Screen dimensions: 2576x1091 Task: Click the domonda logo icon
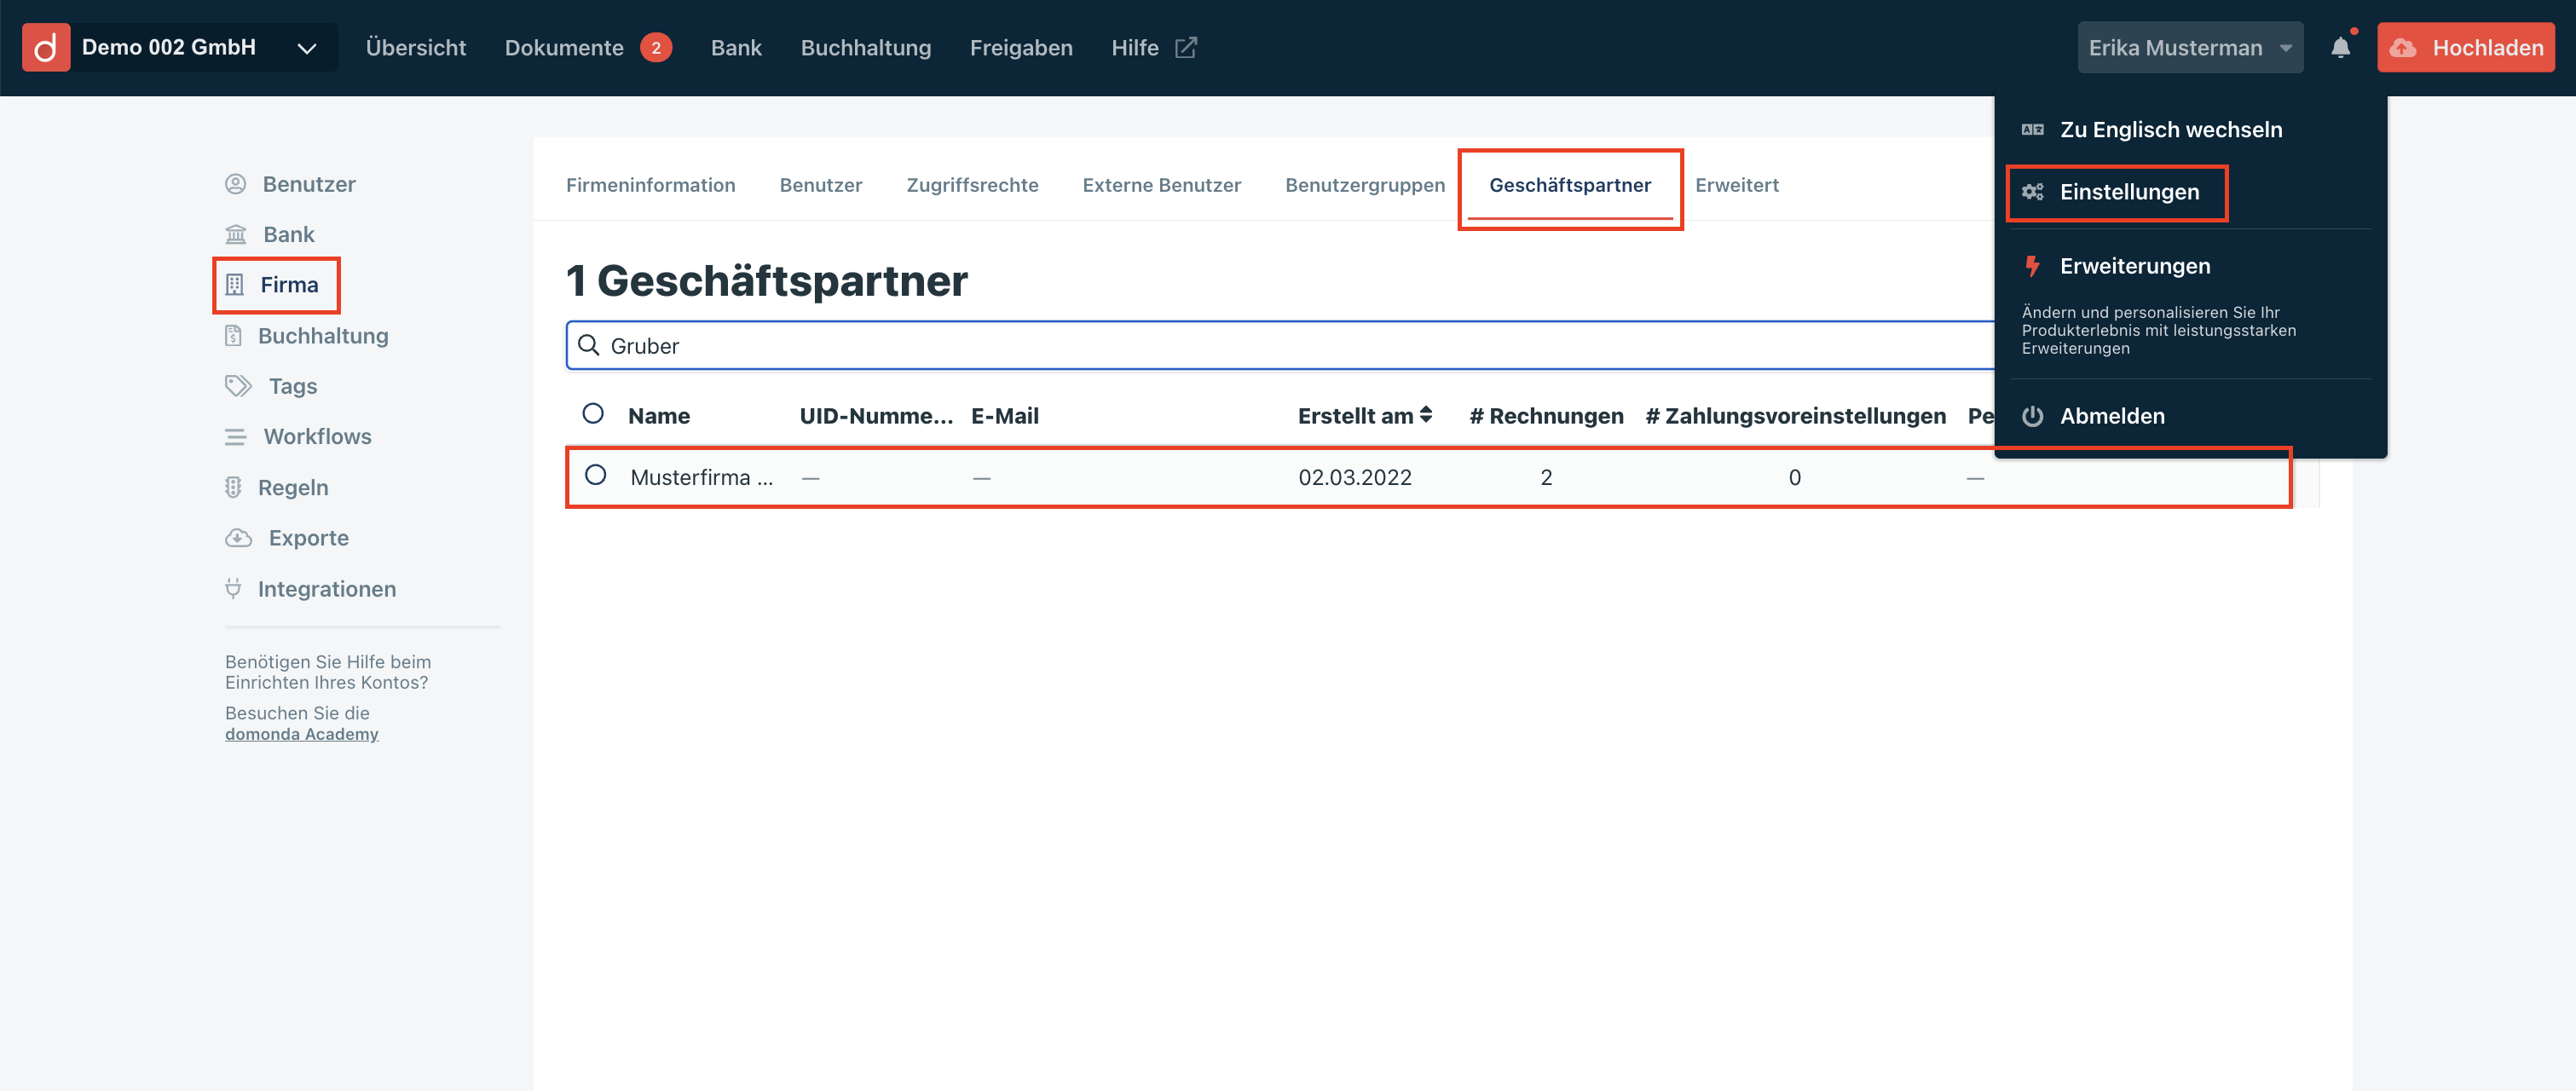(x=46, y=47)
